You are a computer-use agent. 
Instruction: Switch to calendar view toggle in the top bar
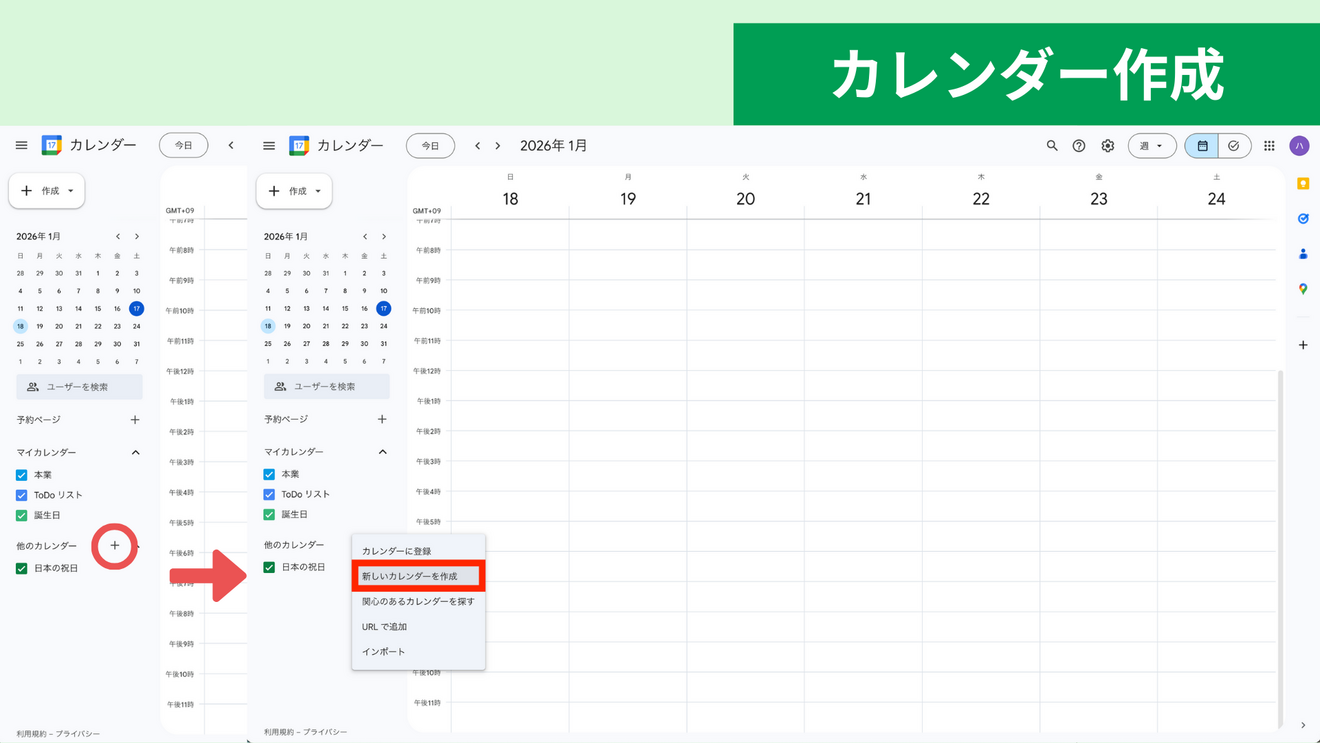(x=1202, y=146)
